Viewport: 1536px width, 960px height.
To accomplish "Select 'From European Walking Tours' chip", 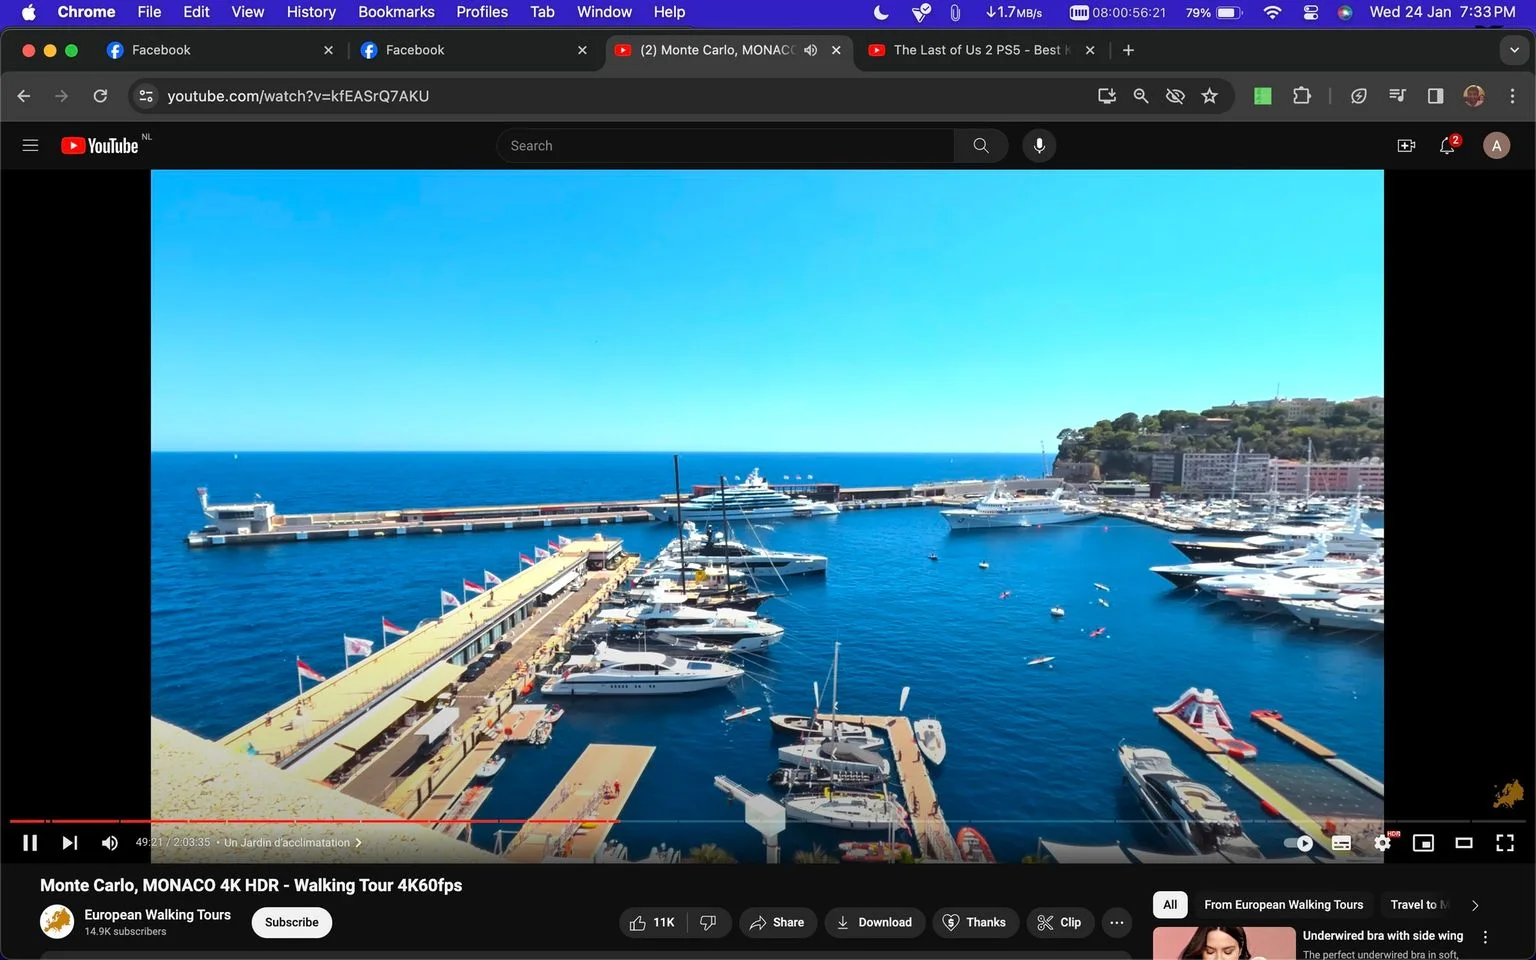I will pos(1283,904).
